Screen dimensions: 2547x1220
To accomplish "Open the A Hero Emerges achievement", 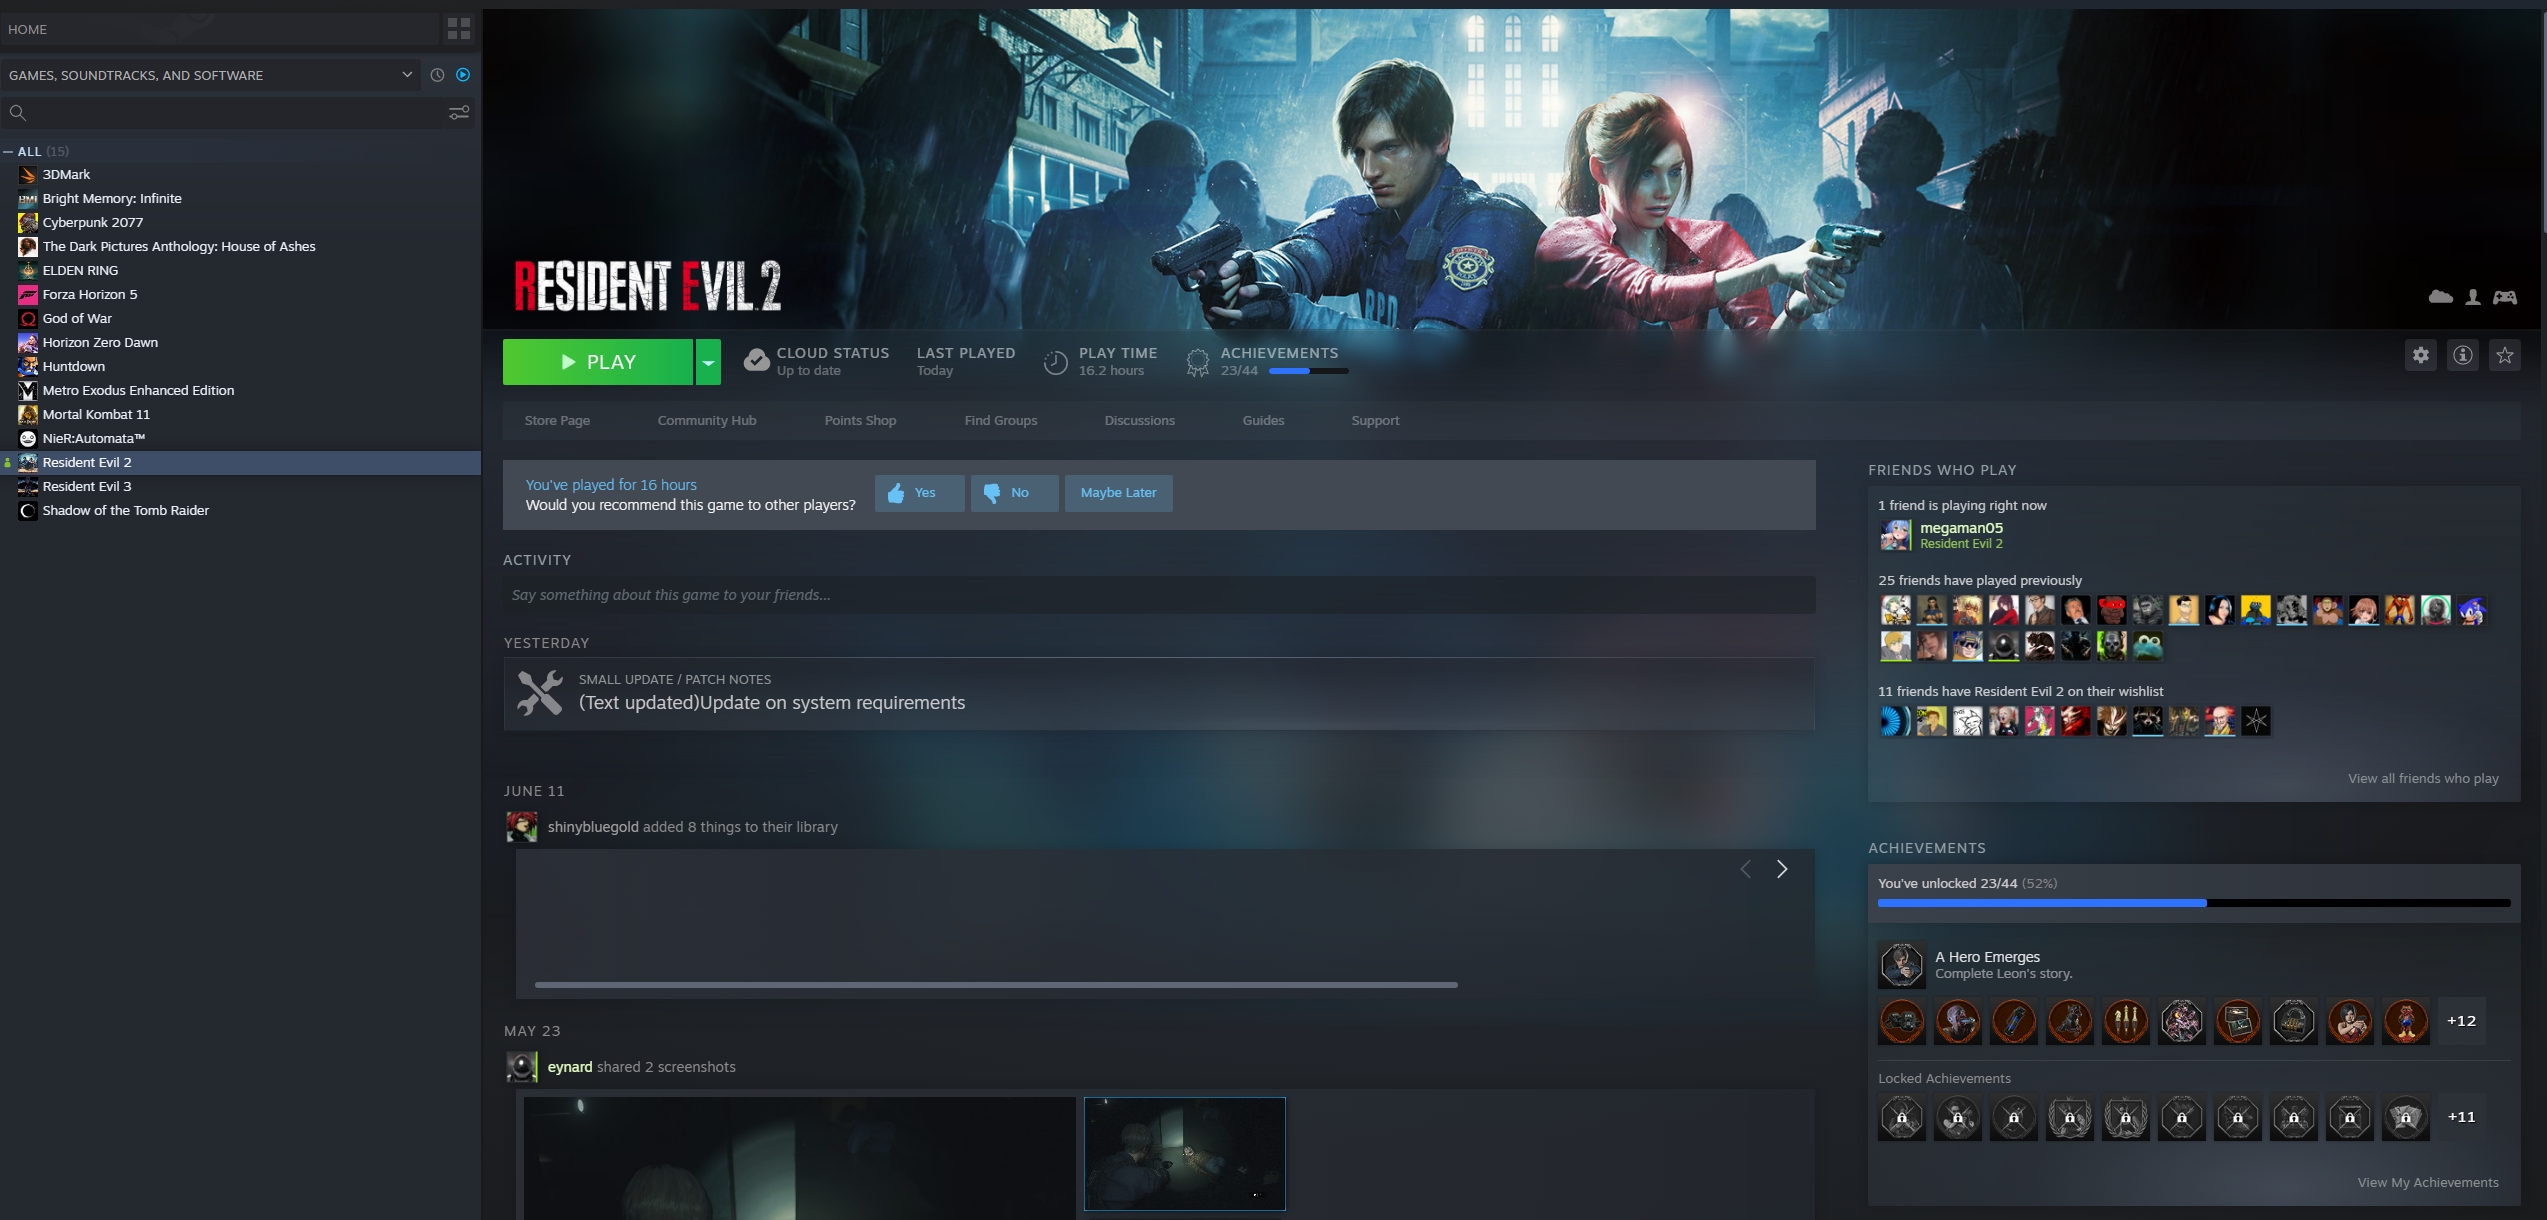I will (1975, 965).
